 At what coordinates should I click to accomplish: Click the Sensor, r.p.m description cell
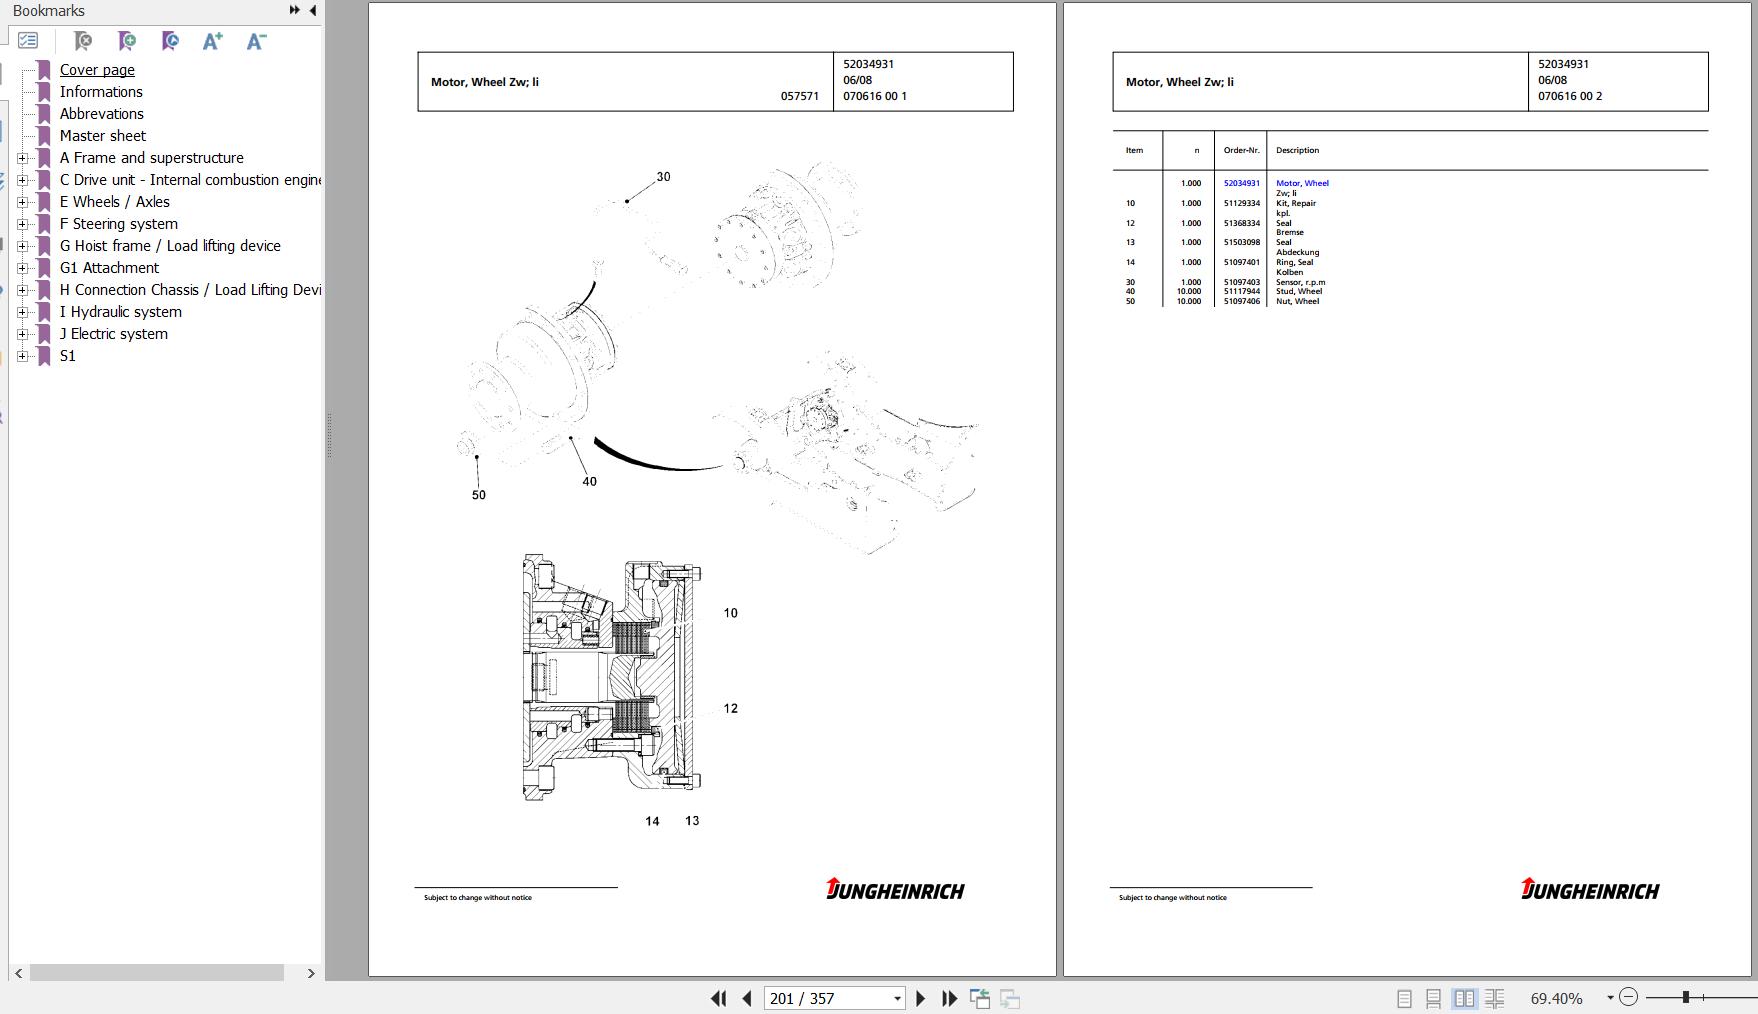(1300, 282)
